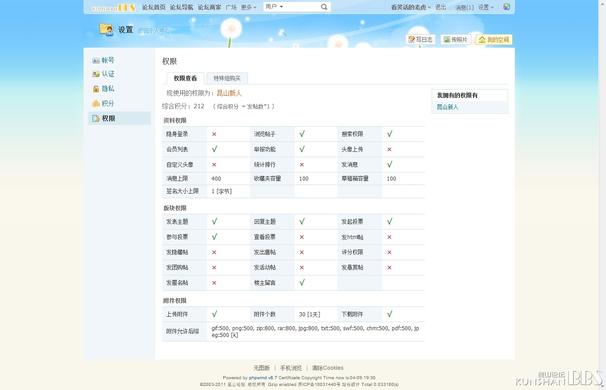Click the 清除Cookies footer link
This screenshot has height=390, width=606.
pyautogui.click(x=328, y=368)
